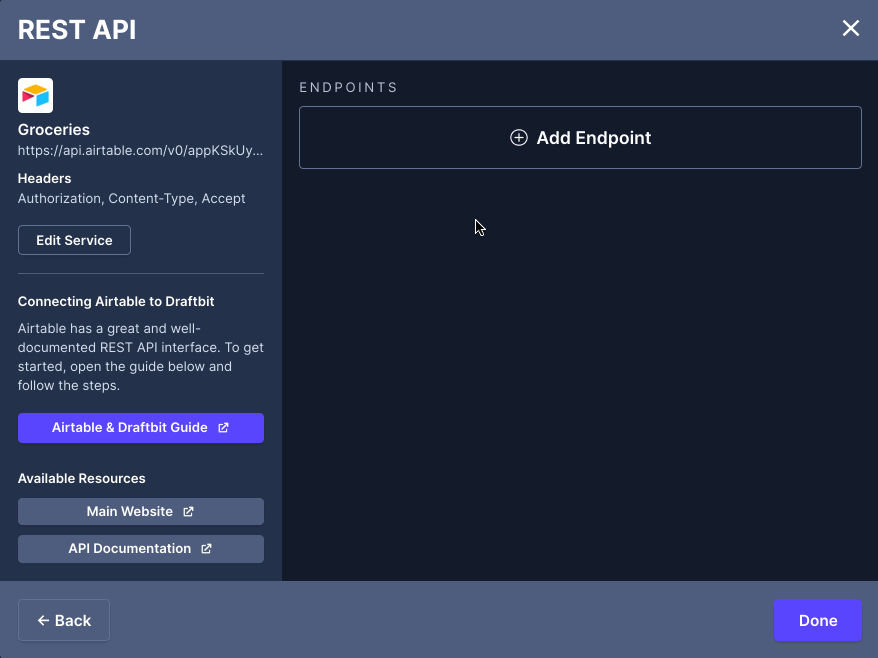The image size is (878, 658).
Task: Finish by clicking Done
Action: 818,620
